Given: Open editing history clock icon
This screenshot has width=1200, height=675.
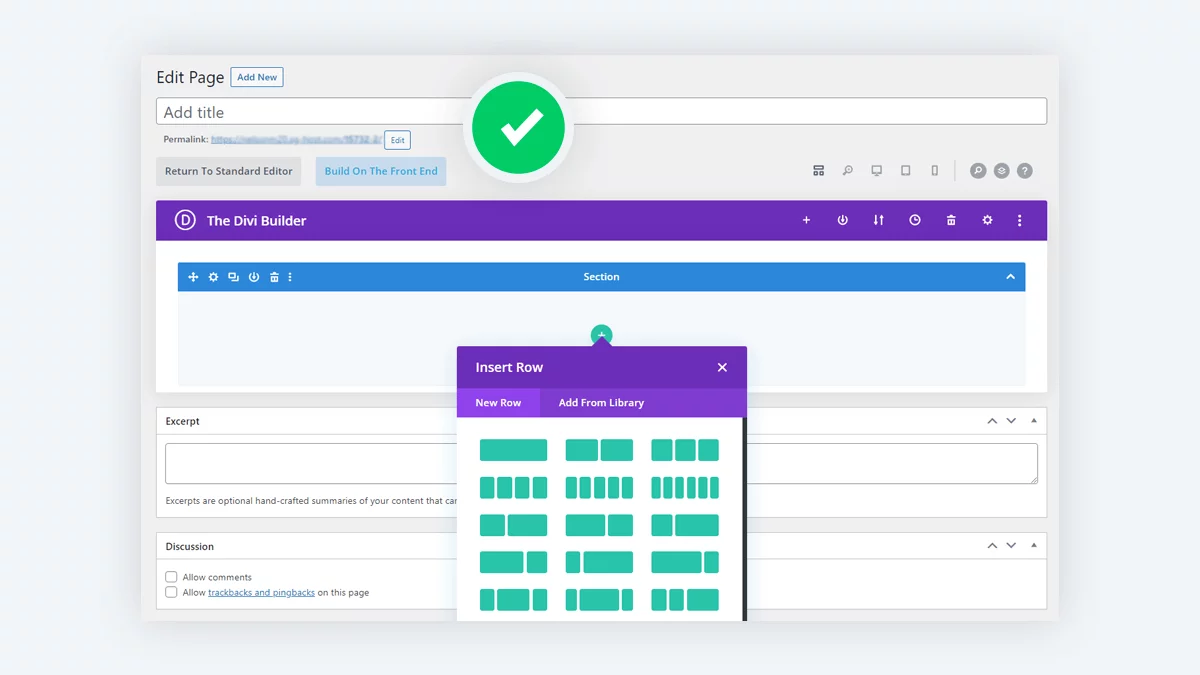Looking at the screenshot, I should 914,220.
